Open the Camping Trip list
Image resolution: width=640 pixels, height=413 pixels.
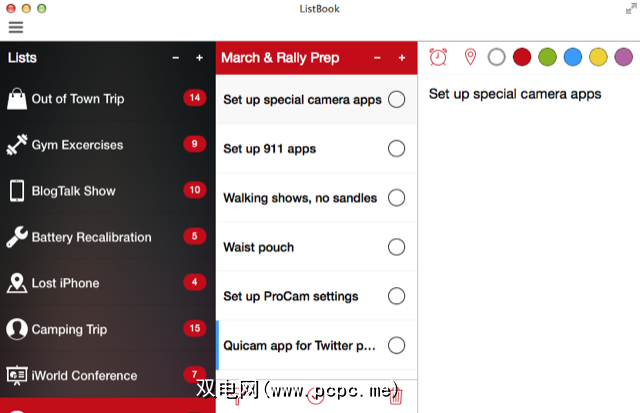click(108, 329)
